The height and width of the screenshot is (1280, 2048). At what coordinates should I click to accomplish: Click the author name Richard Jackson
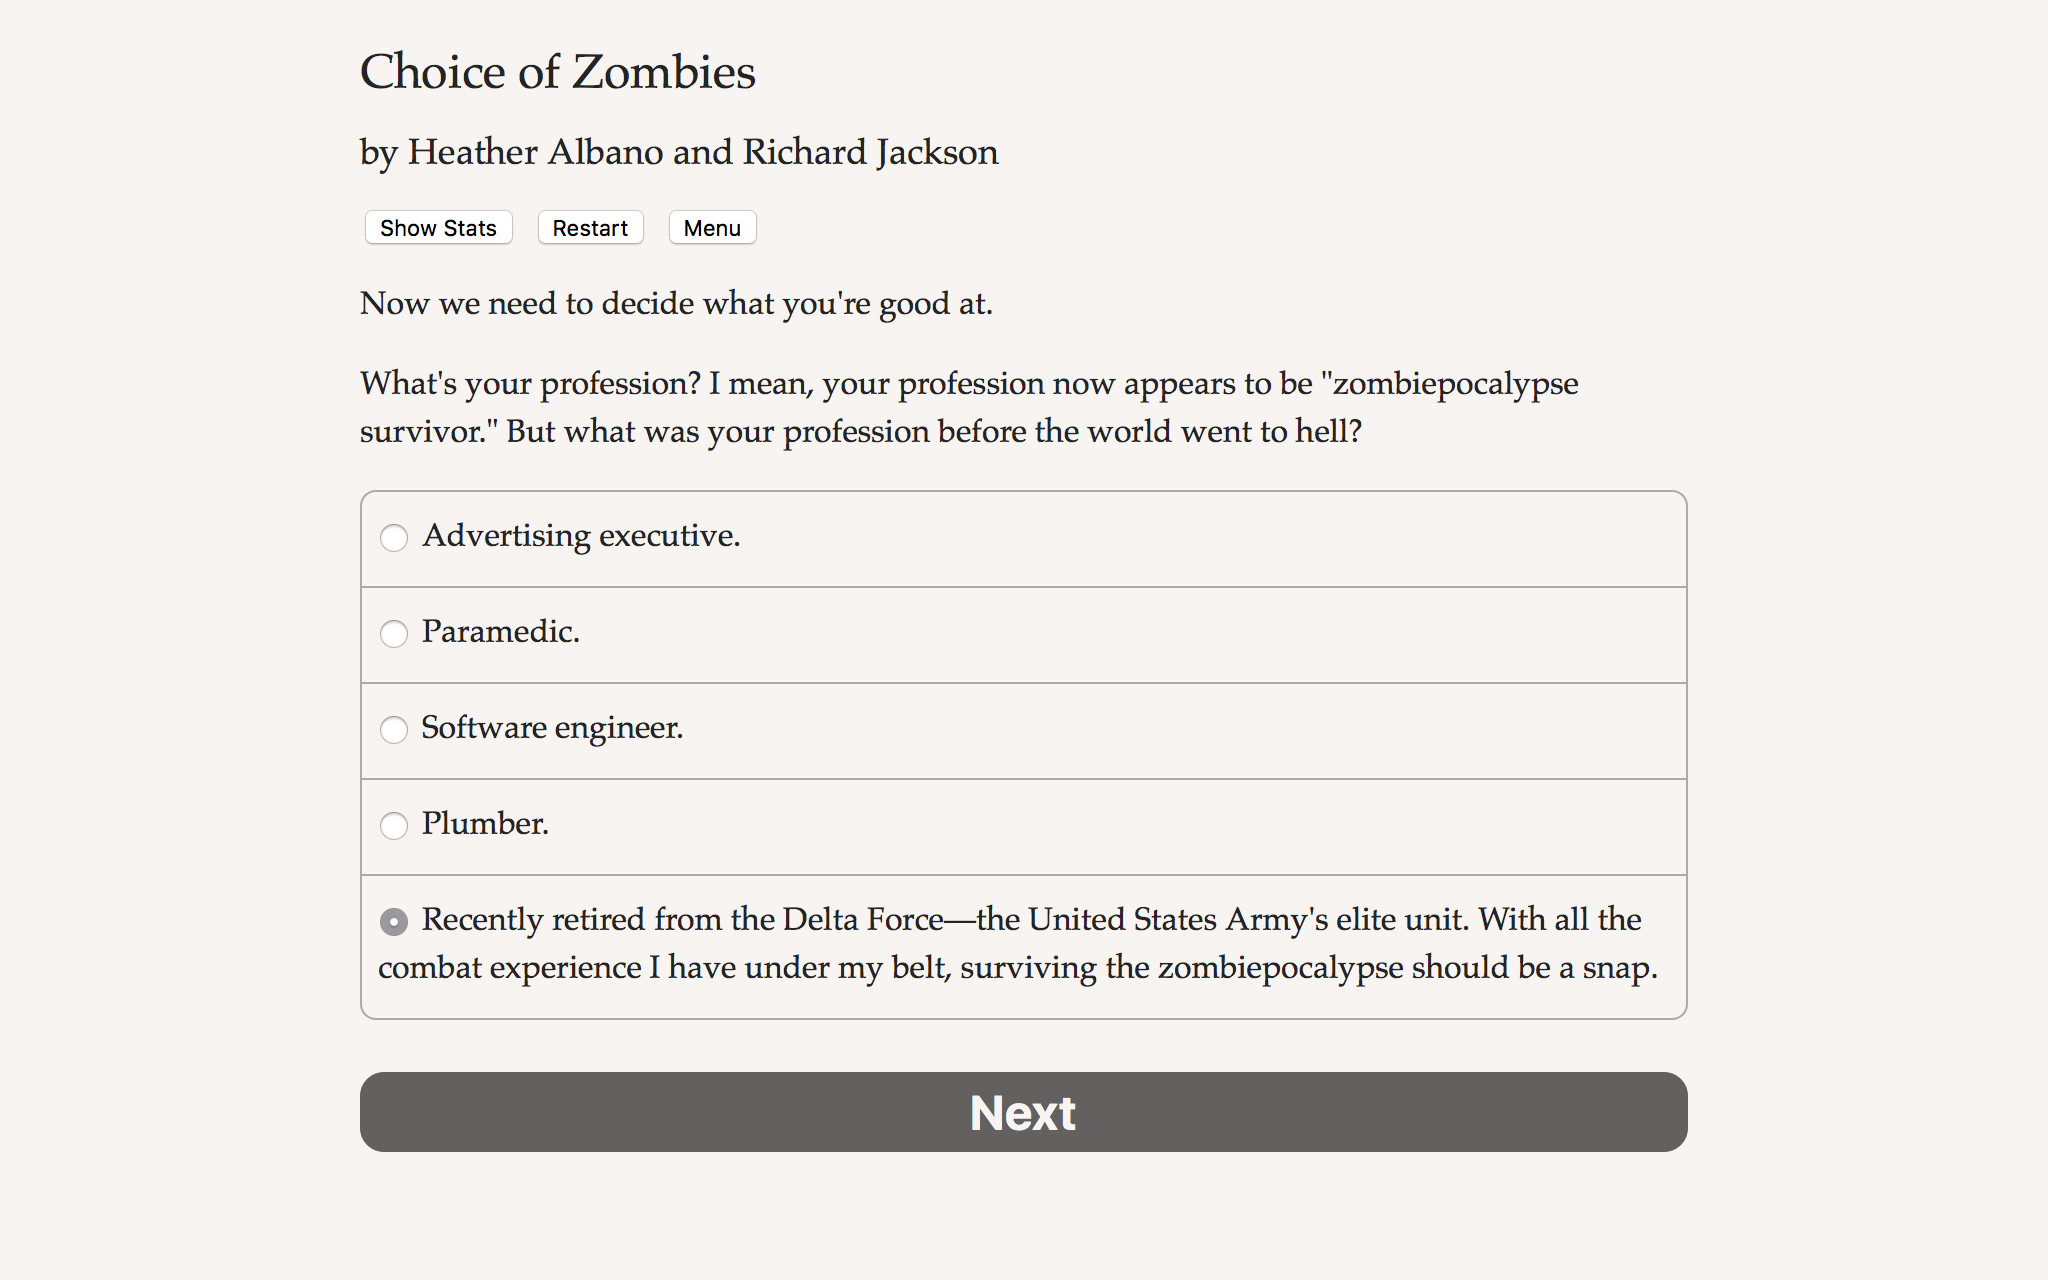pos(870,152)
